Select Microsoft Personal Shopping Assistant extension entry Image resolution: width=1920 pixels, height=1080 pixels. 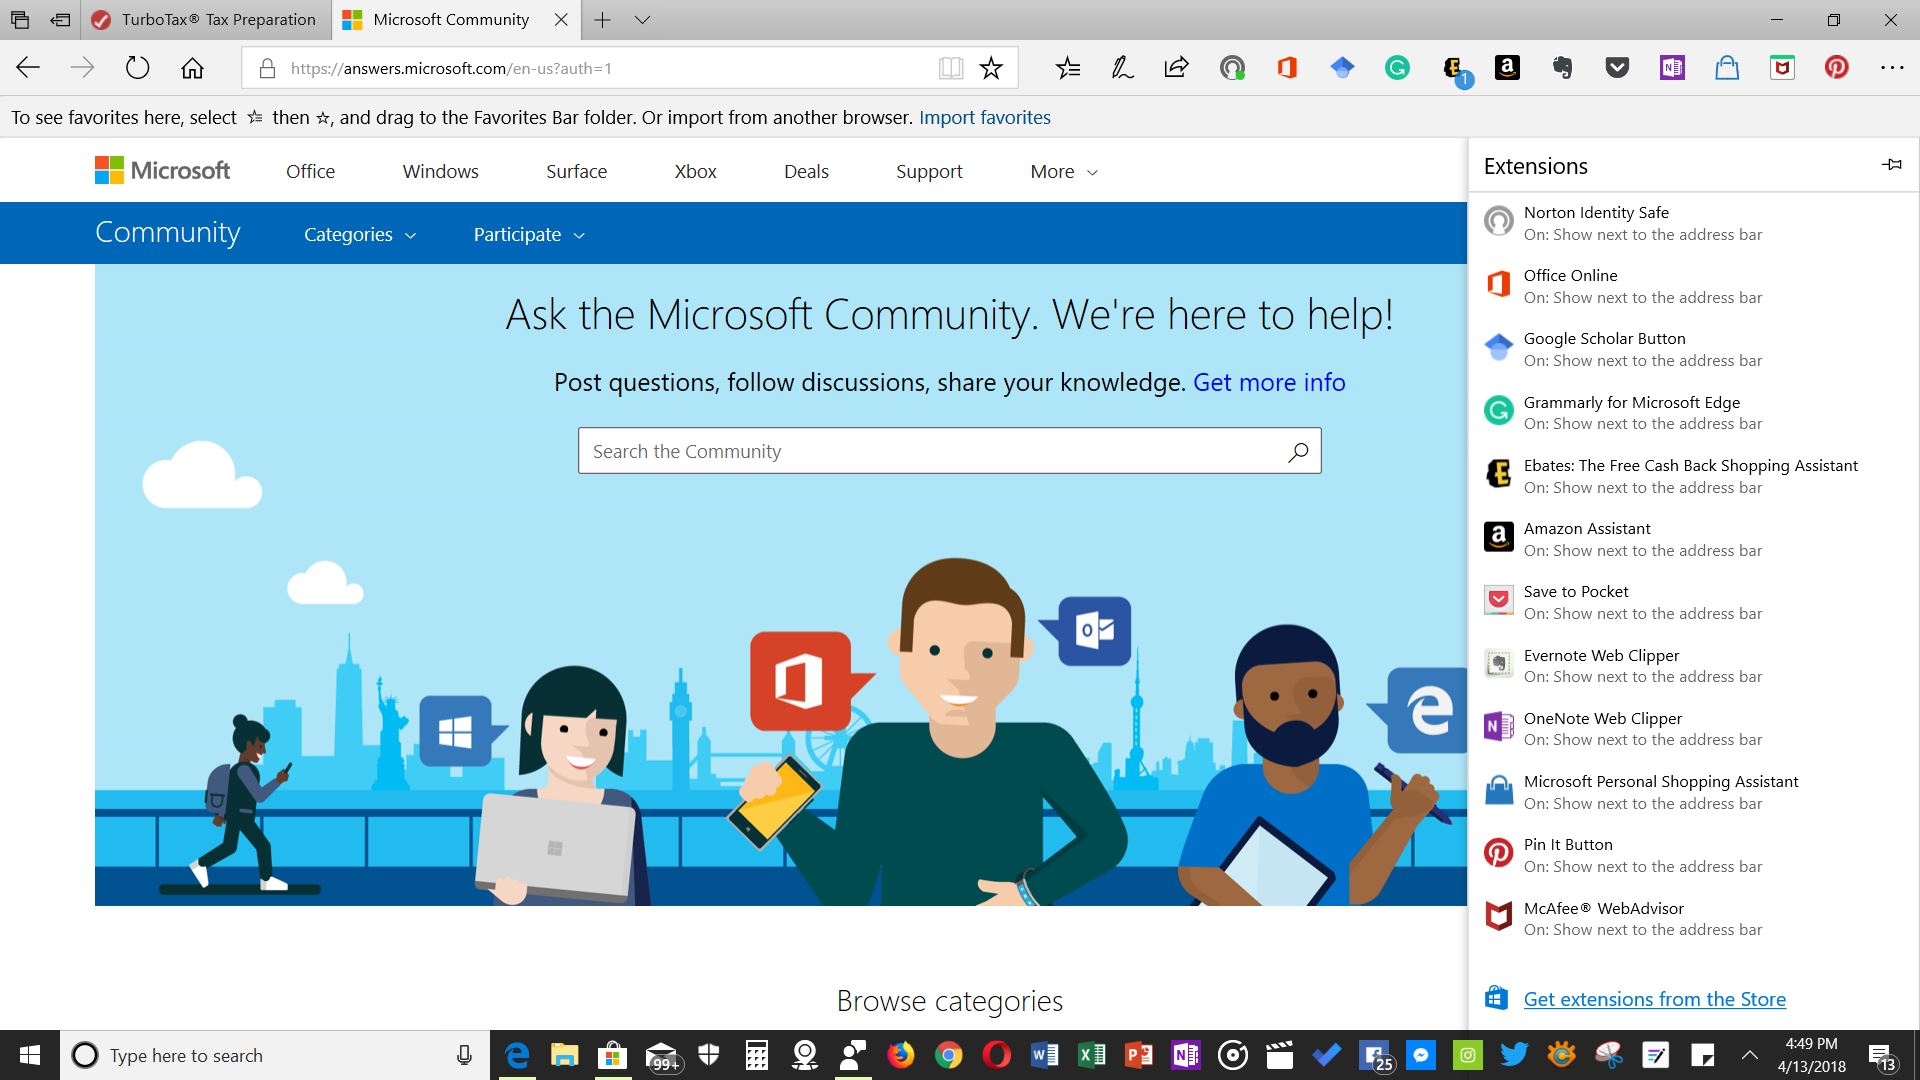pyautogui.click(x=1692, y=792)
